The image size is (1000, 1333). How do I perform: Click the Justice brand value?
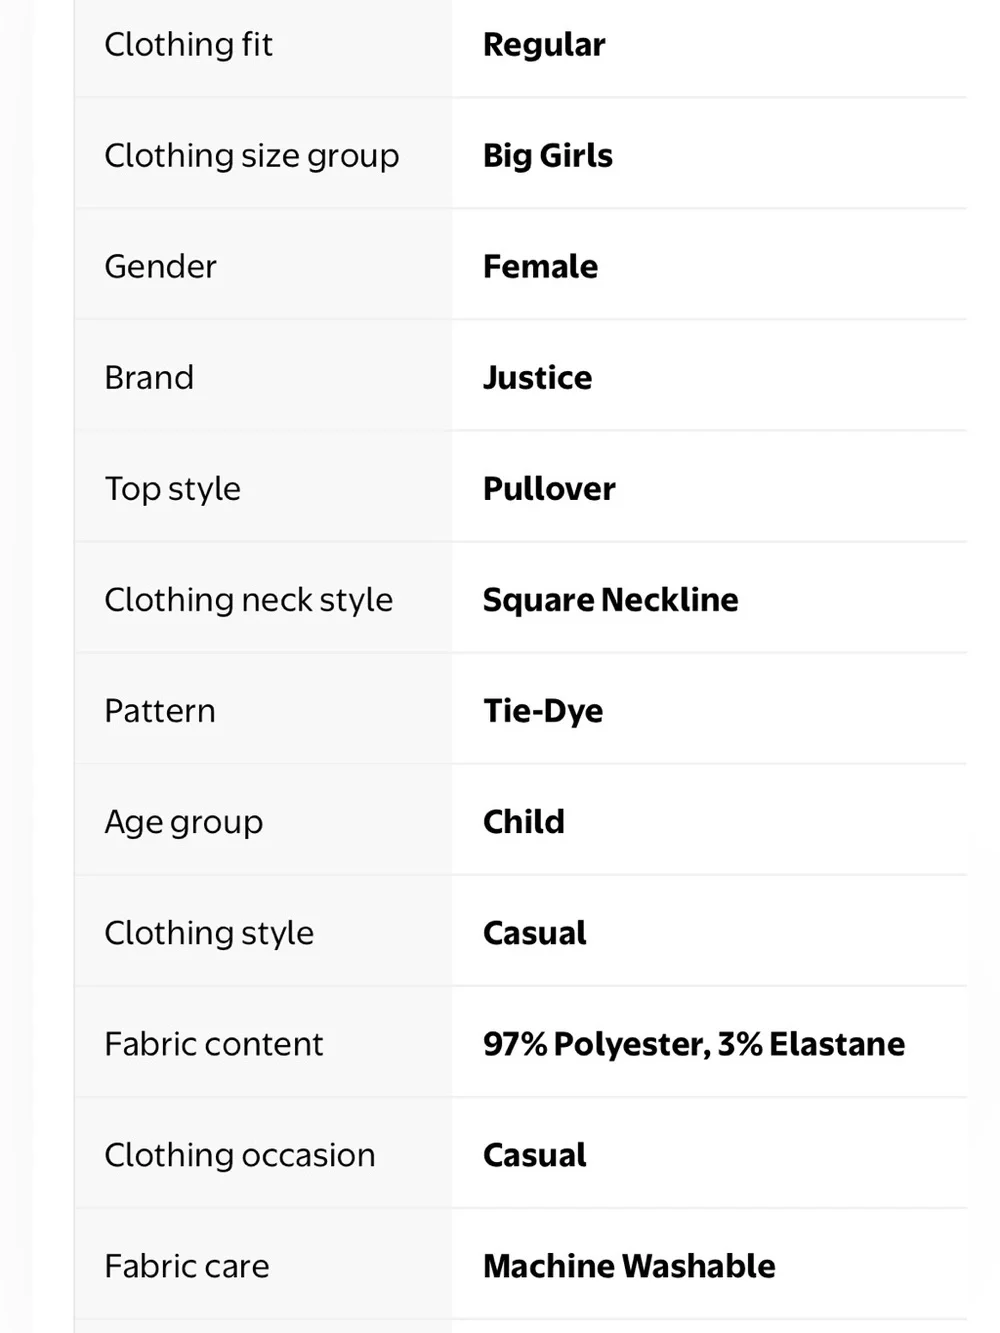click(538, 378)
